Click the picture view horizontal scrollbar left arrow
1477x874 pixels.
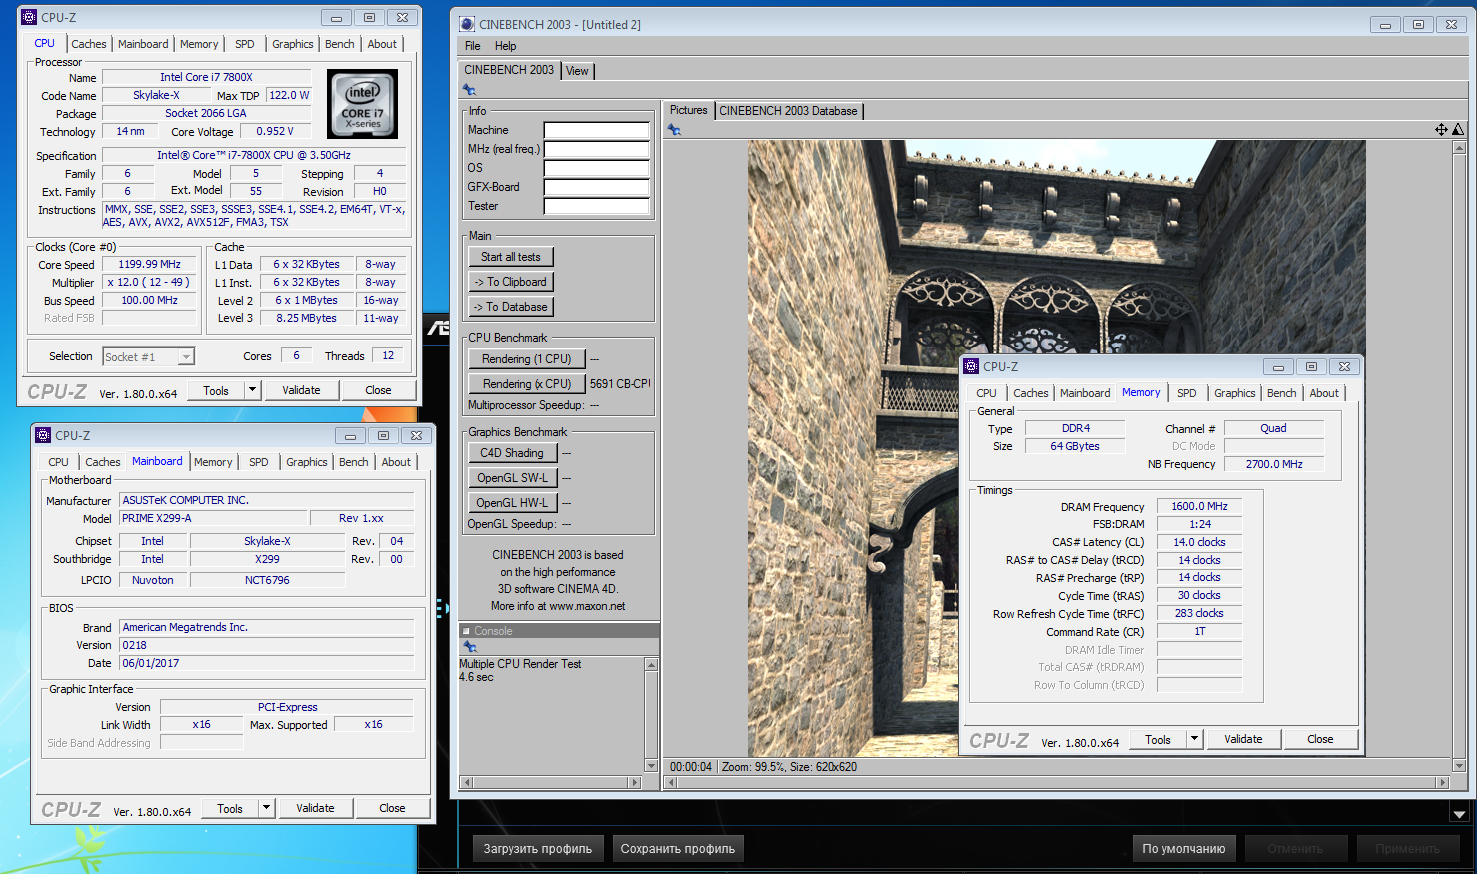(x=670, y=783)
